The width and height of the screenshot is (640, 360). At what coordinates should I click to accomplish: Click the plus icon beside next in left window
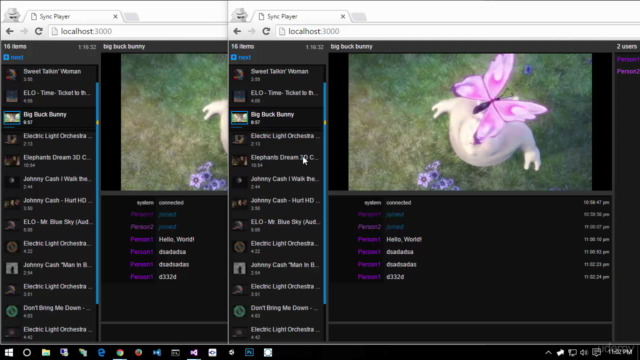tap(6, 57)
